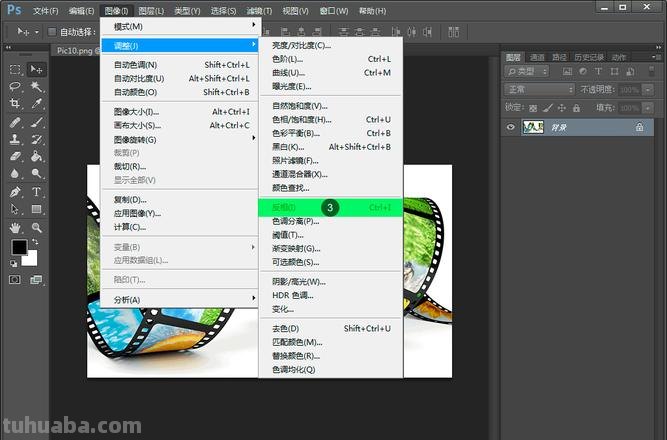Click the foreground black color swatch
The height and width of the screenshot is (440, 667).
[x=19, y=247]
